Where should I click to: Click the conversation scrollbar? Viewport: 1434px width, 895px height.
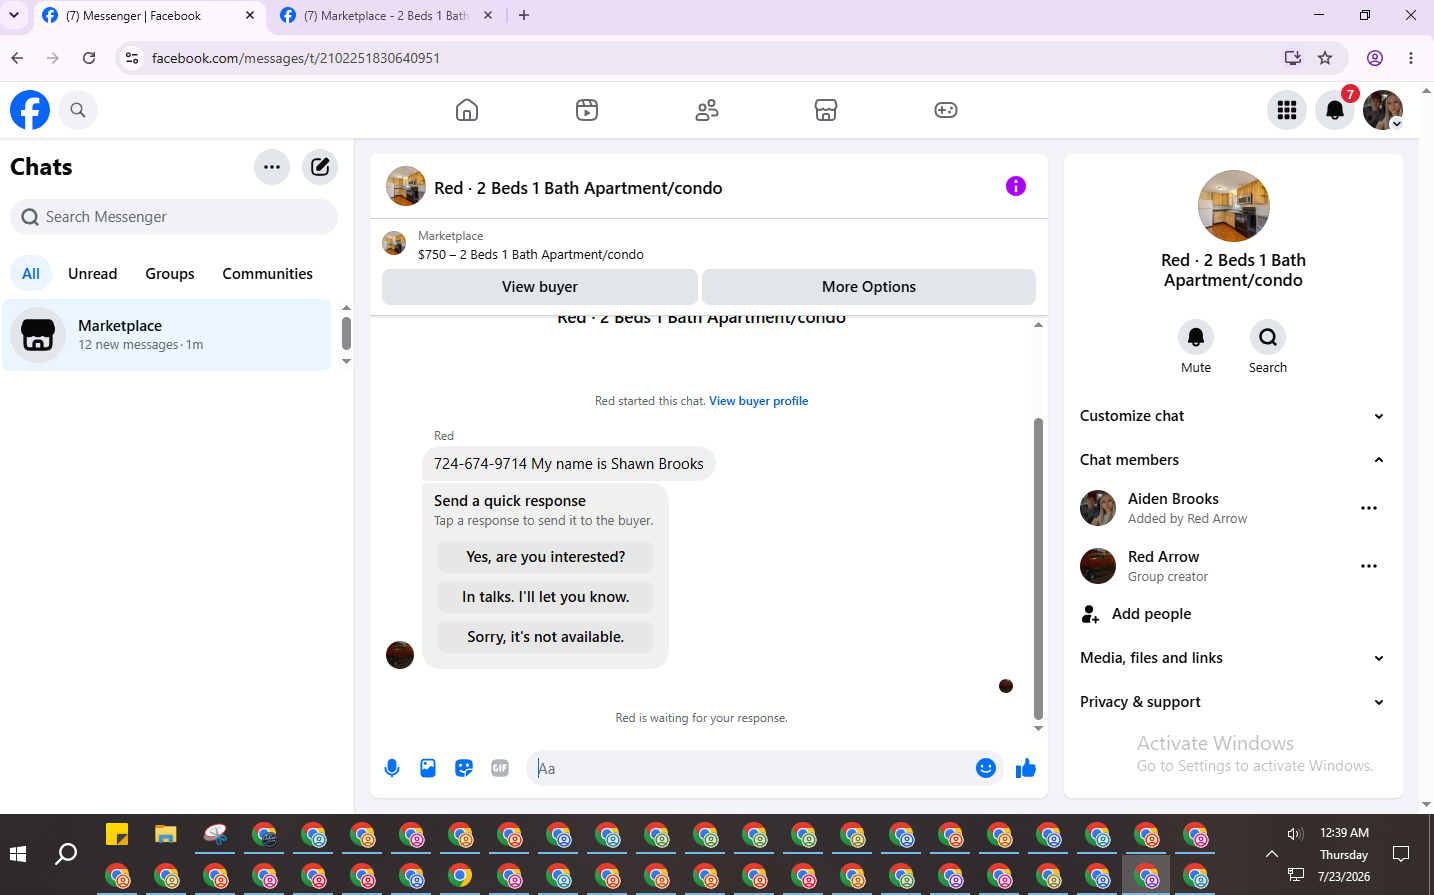pos(1038,569)
